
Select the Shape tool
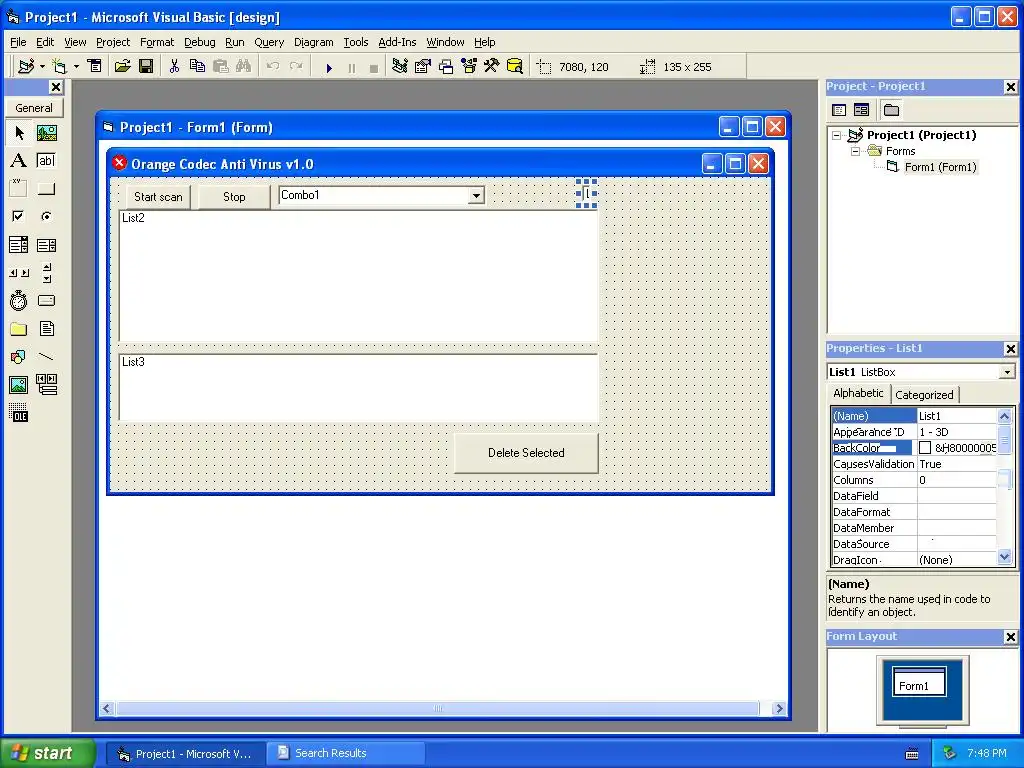pyautogui.click(x=19, y=357)
